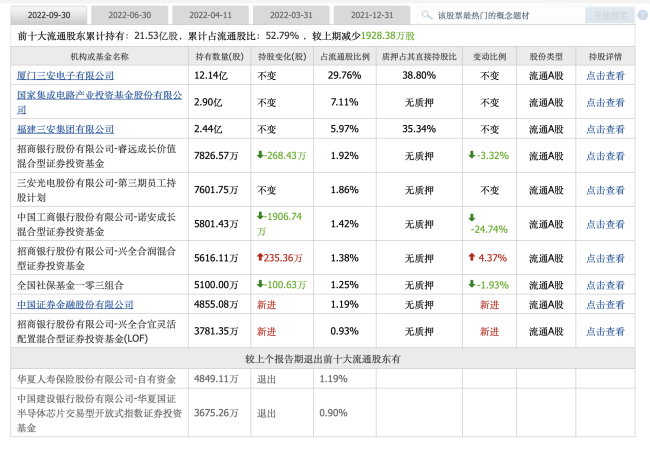
Task: Click the 4.37% increase ratio
Action: pos(488,258)
